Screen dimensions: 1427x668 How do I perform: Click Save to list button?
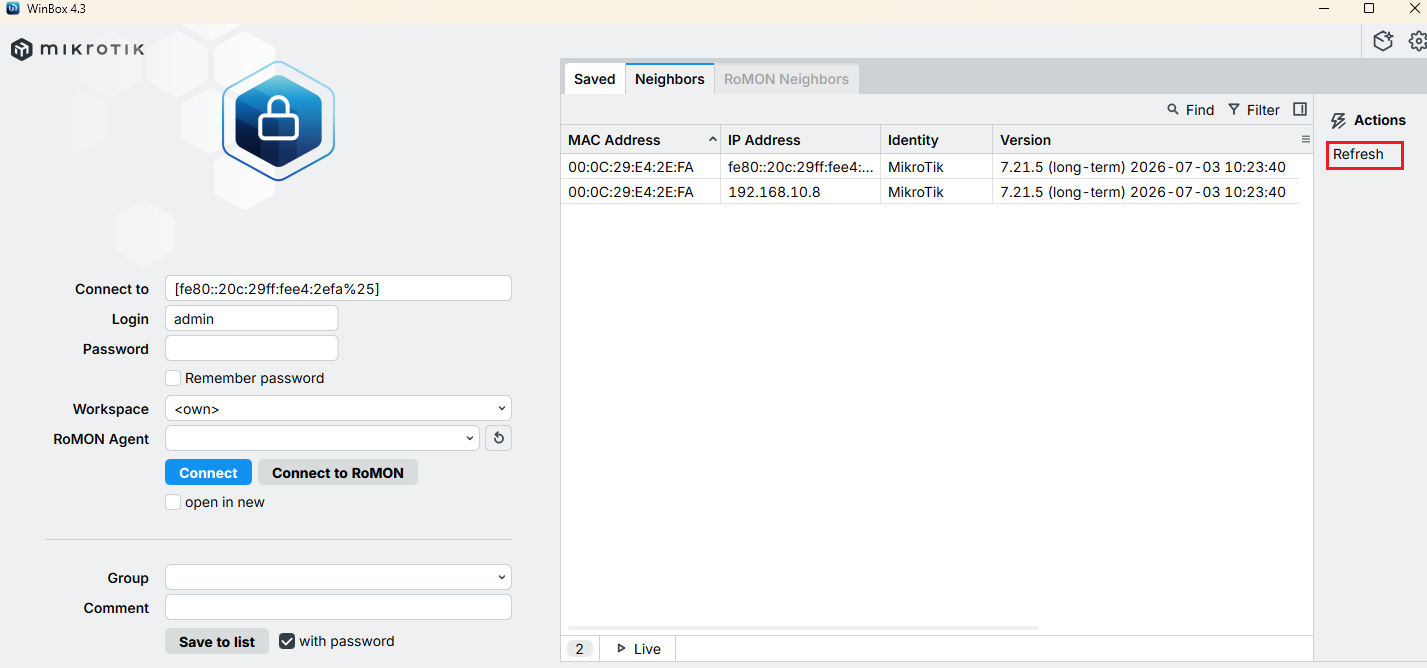pos(217,642)
